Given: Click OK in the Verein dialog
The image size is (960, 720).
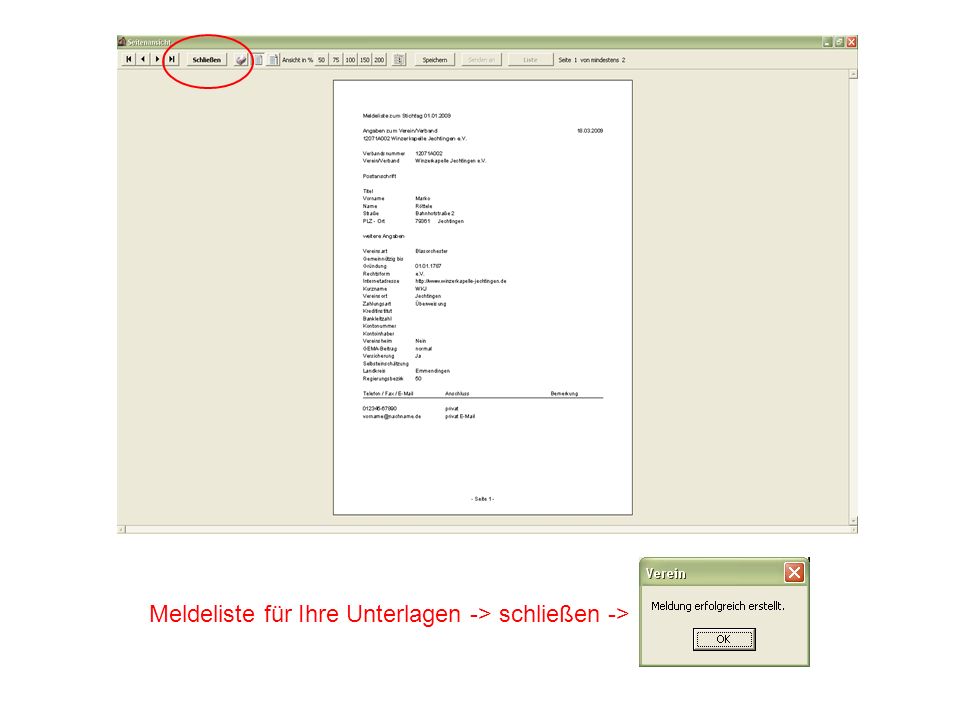Looking at the screenshot, I should 724,639.
